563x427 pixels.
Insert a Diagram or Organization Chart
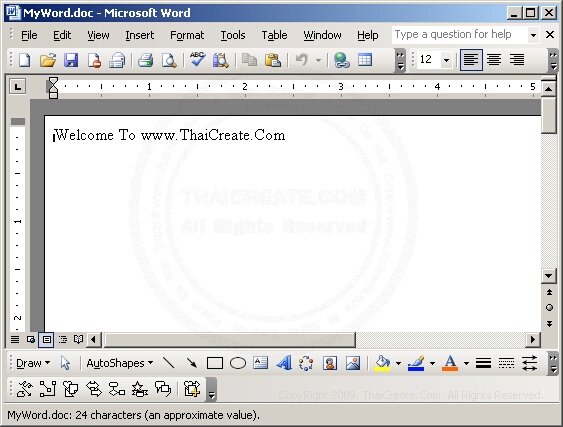[306, 363]
